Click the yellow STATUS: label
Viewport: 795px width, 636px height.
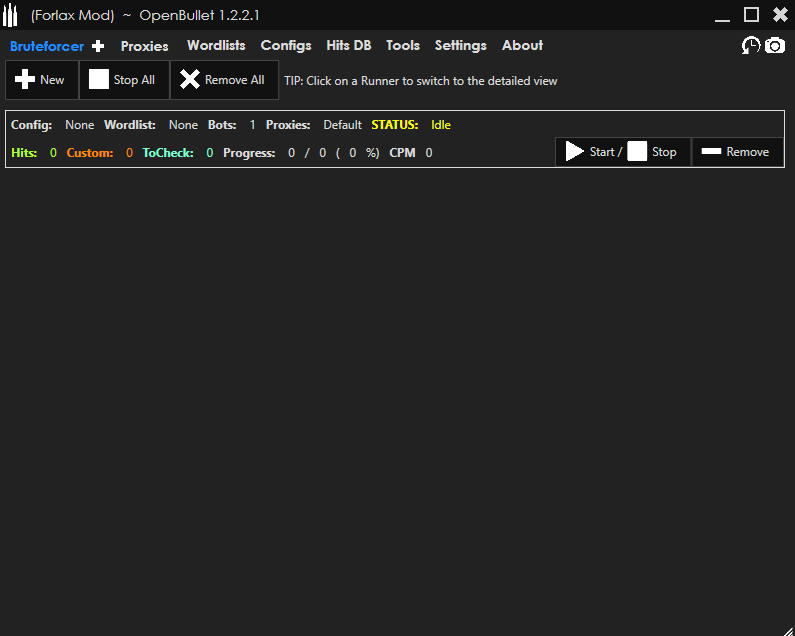[x=394, y=125]
